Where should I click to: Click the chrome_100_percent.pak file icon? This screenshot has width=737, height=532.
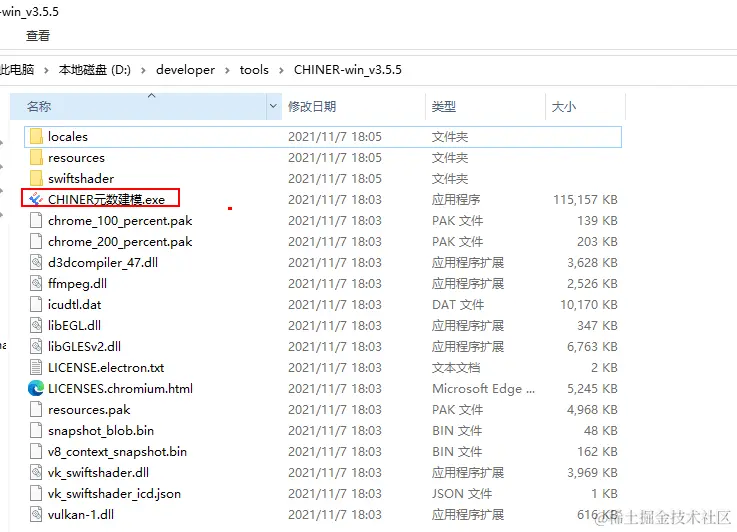(x=36, y=220)
